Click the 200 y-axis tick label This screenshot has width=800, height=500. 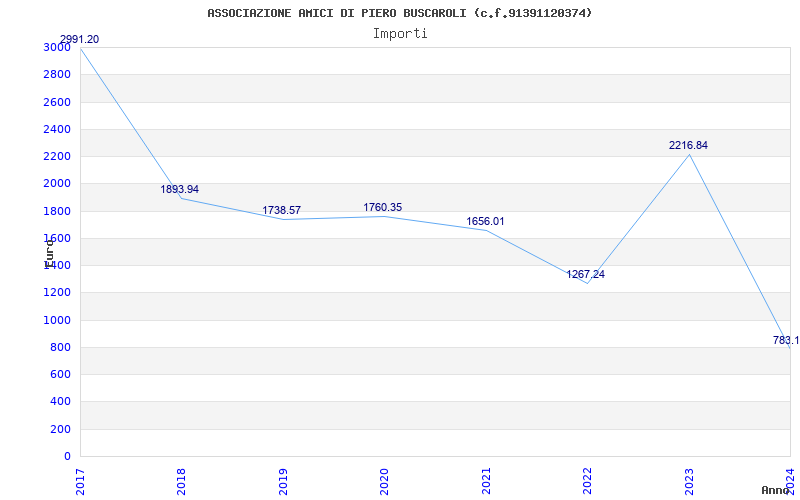tap(61, 429)
